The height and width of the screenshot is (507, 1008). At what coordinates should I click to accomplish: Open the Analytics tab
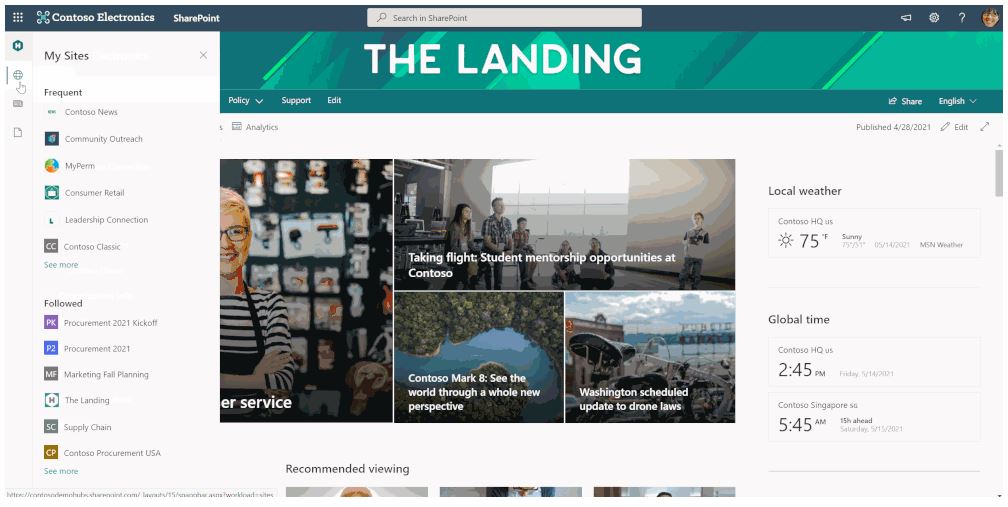click(255, 127)
